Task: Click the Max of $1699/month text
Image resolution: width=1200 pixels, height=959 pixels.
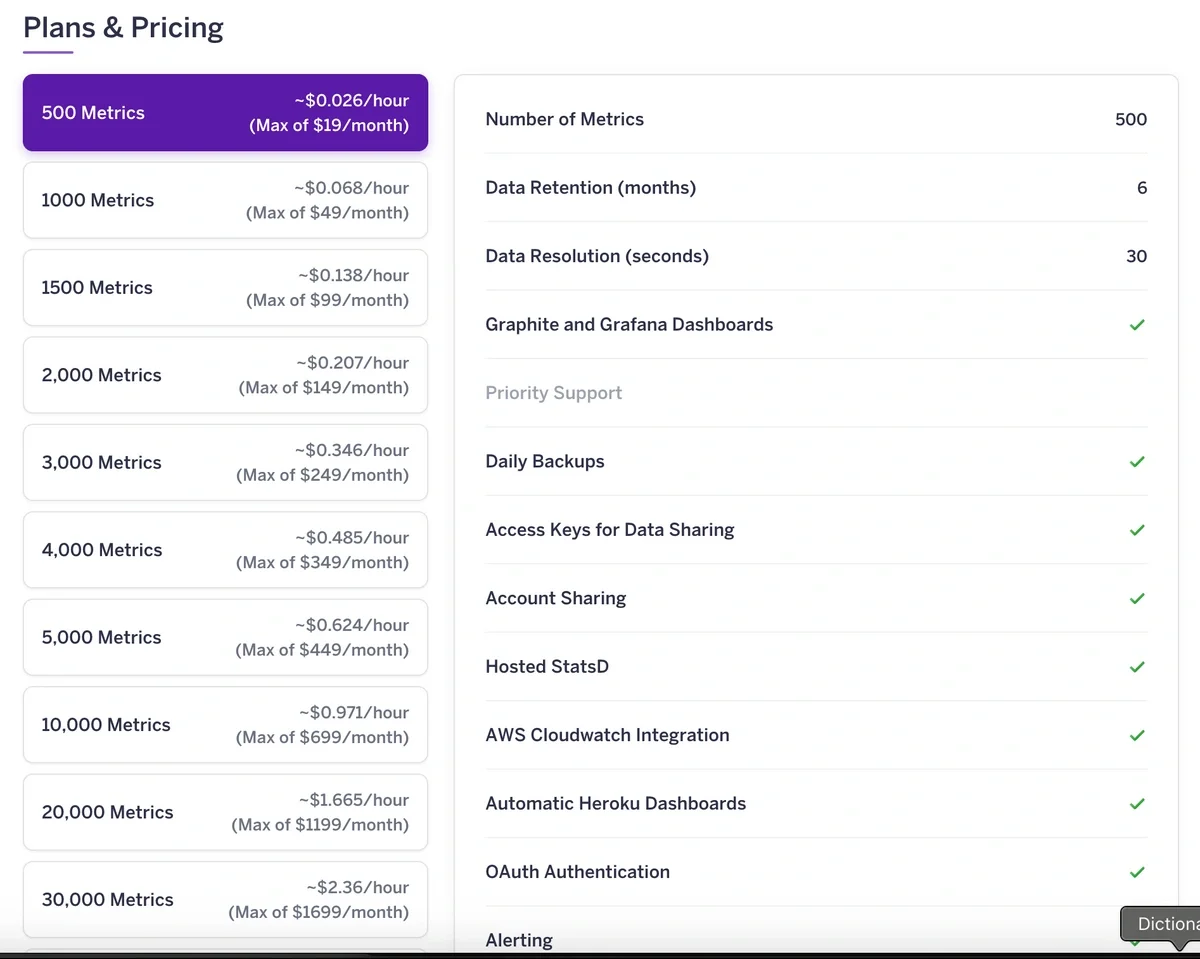Action: coord(319,913)
